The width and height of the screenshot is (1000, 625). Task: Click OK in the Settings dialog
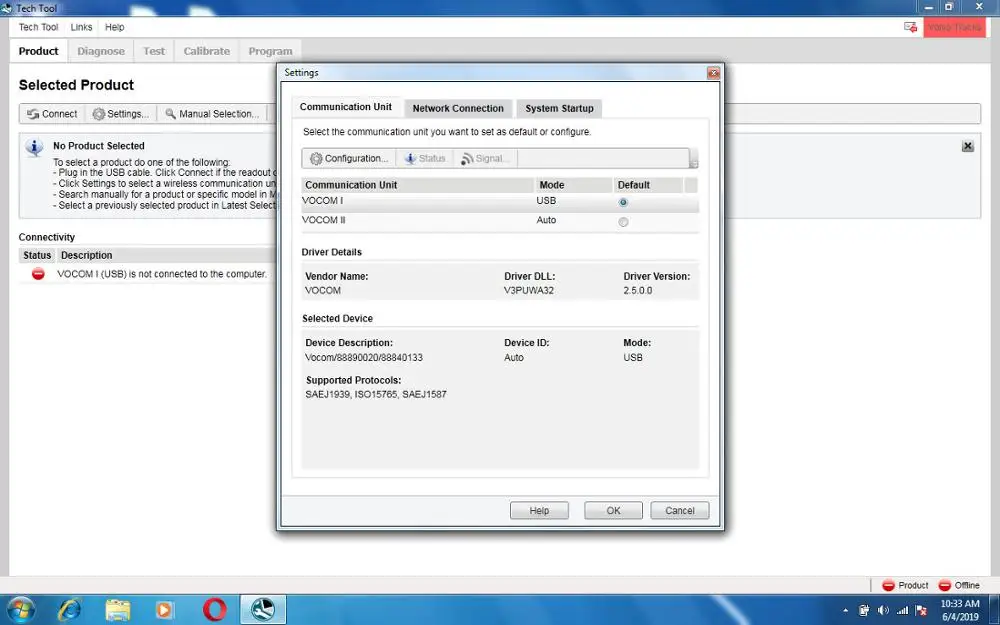pyautogui.click(x=614, y=510)
